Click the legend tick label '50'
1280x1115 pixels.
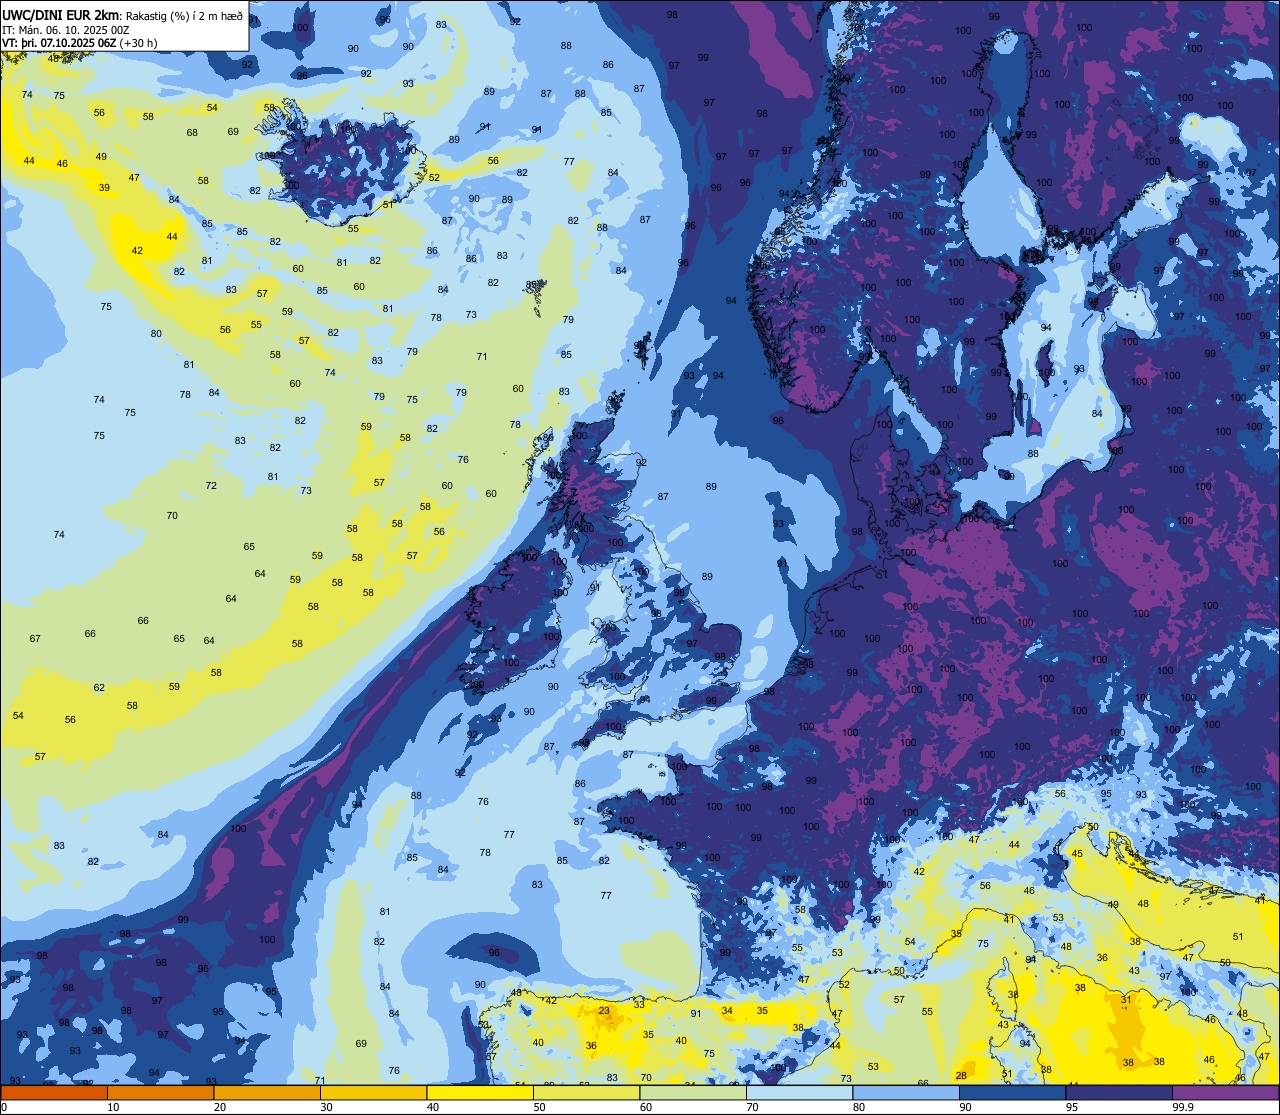[539, 1107]
